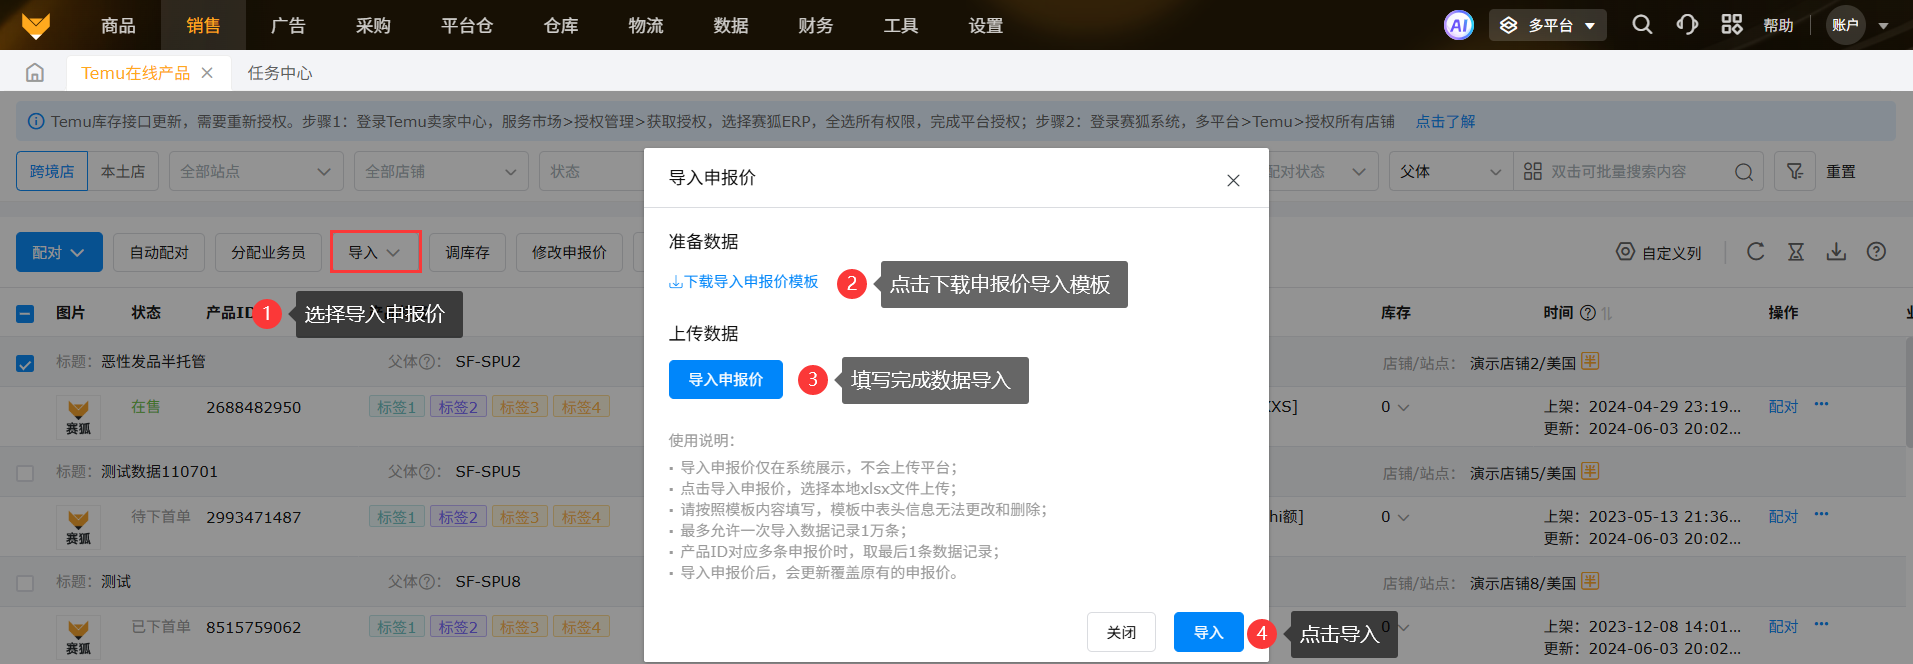The height and width of the screenshot is (664, 1913).
Task: Click store icon next to 演示店铺2/美国
Action: coord(1590,361)
